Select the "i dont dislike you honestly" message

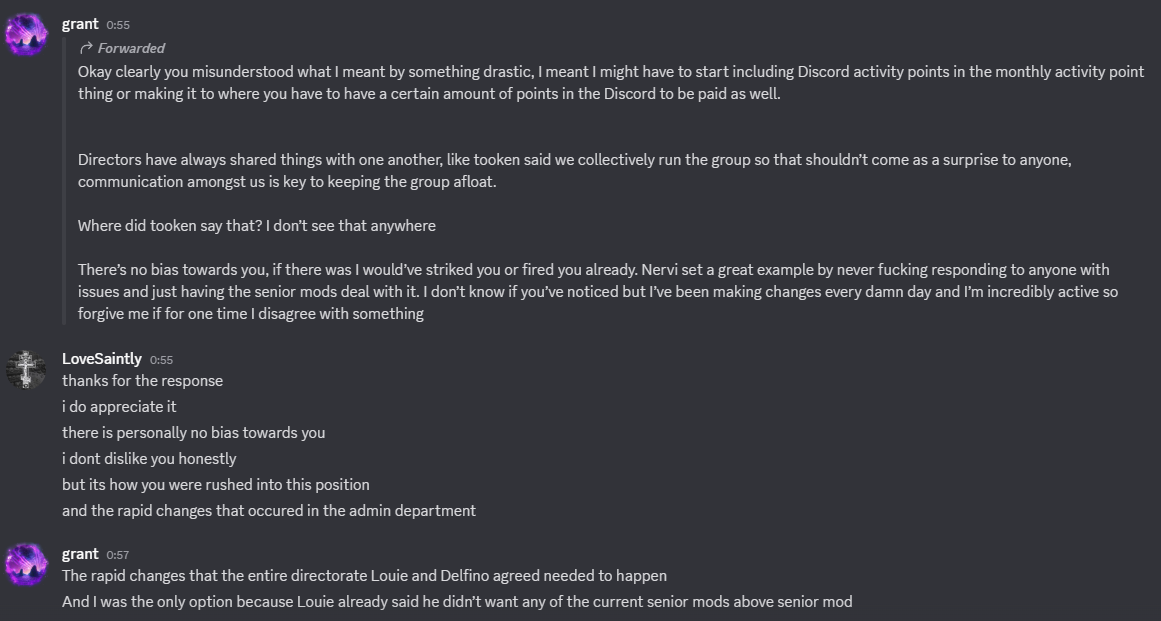click(x=149, y=459)
